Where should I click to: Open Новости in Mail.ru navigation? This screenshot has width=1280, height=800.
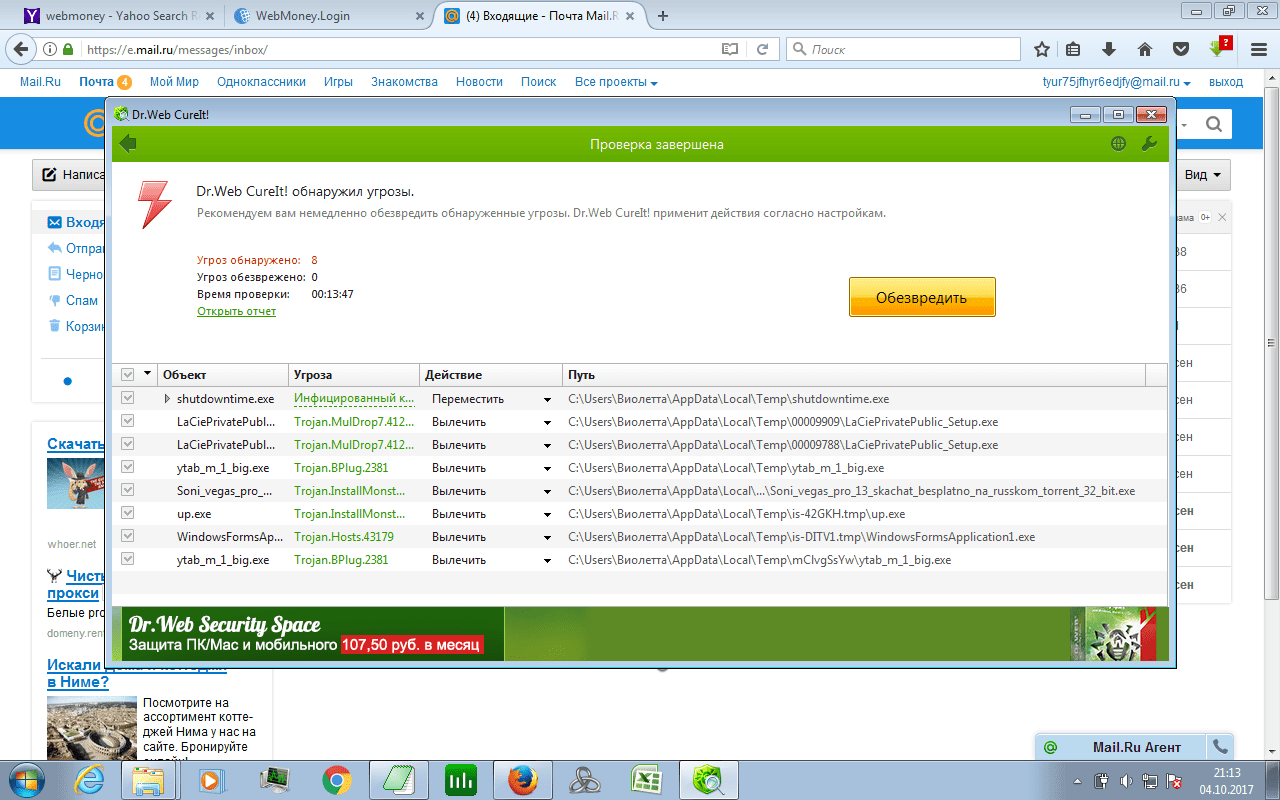click(x=479, y=82)
